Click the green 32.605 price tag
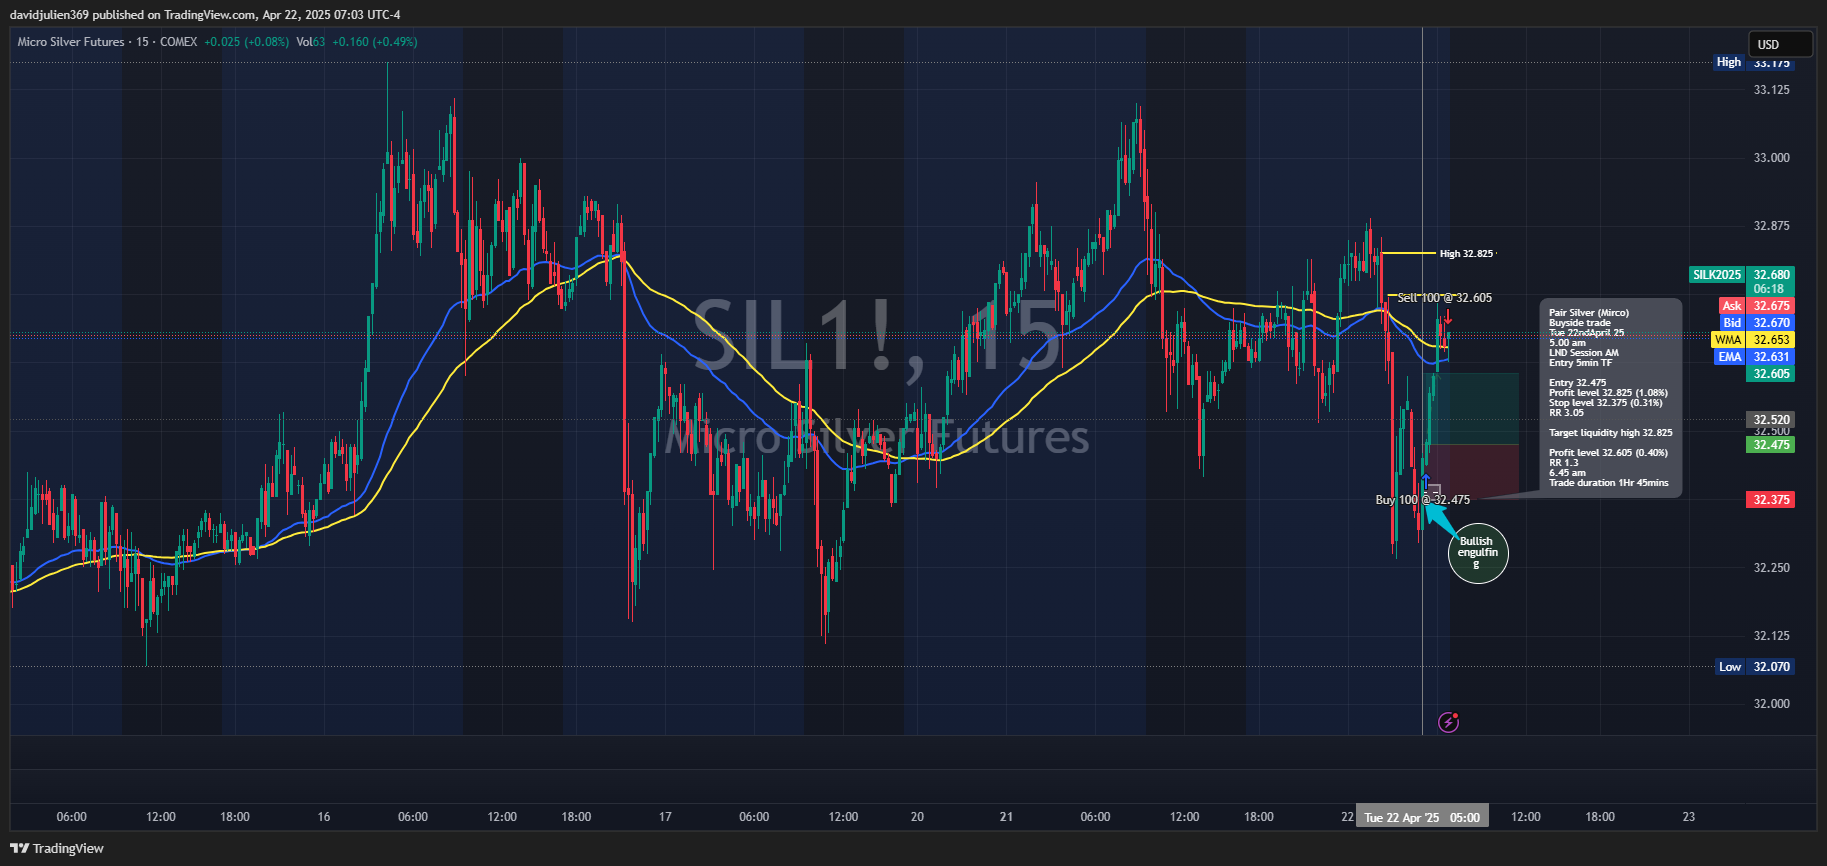The width and height of the screenshot is (1827, 866). (x=1770, y=374)
